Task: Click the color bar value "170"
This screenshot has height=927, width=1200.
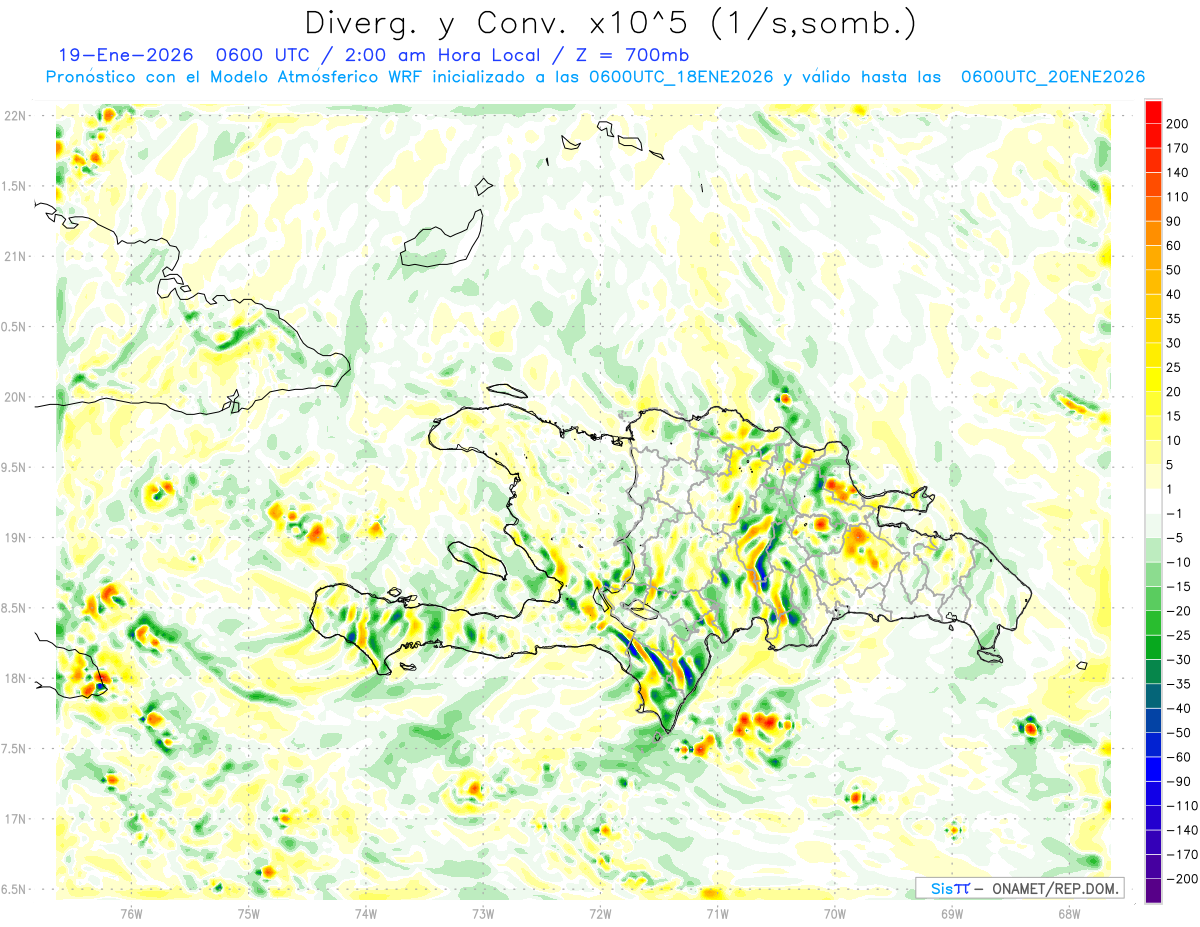Action: [1178, 148]
